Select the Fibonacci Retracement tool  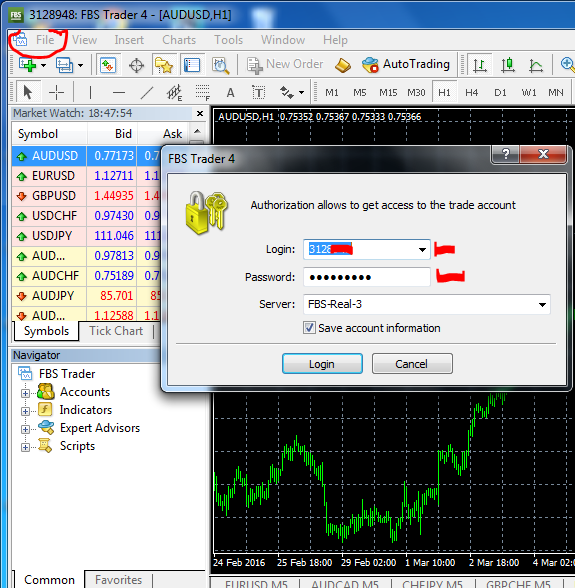click(203, 92)
